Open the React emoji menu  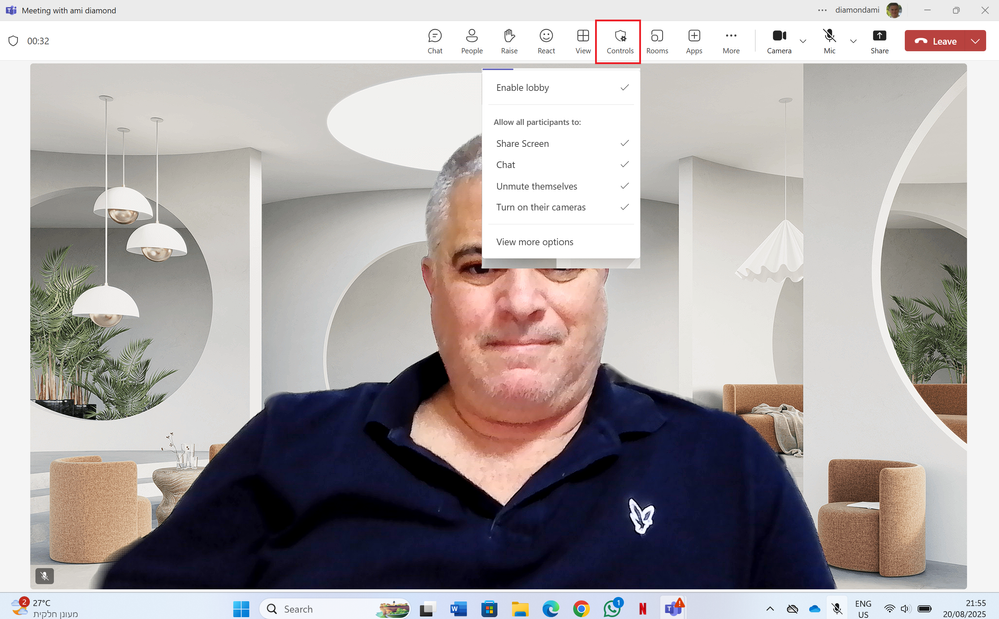[x=546, y=41]
